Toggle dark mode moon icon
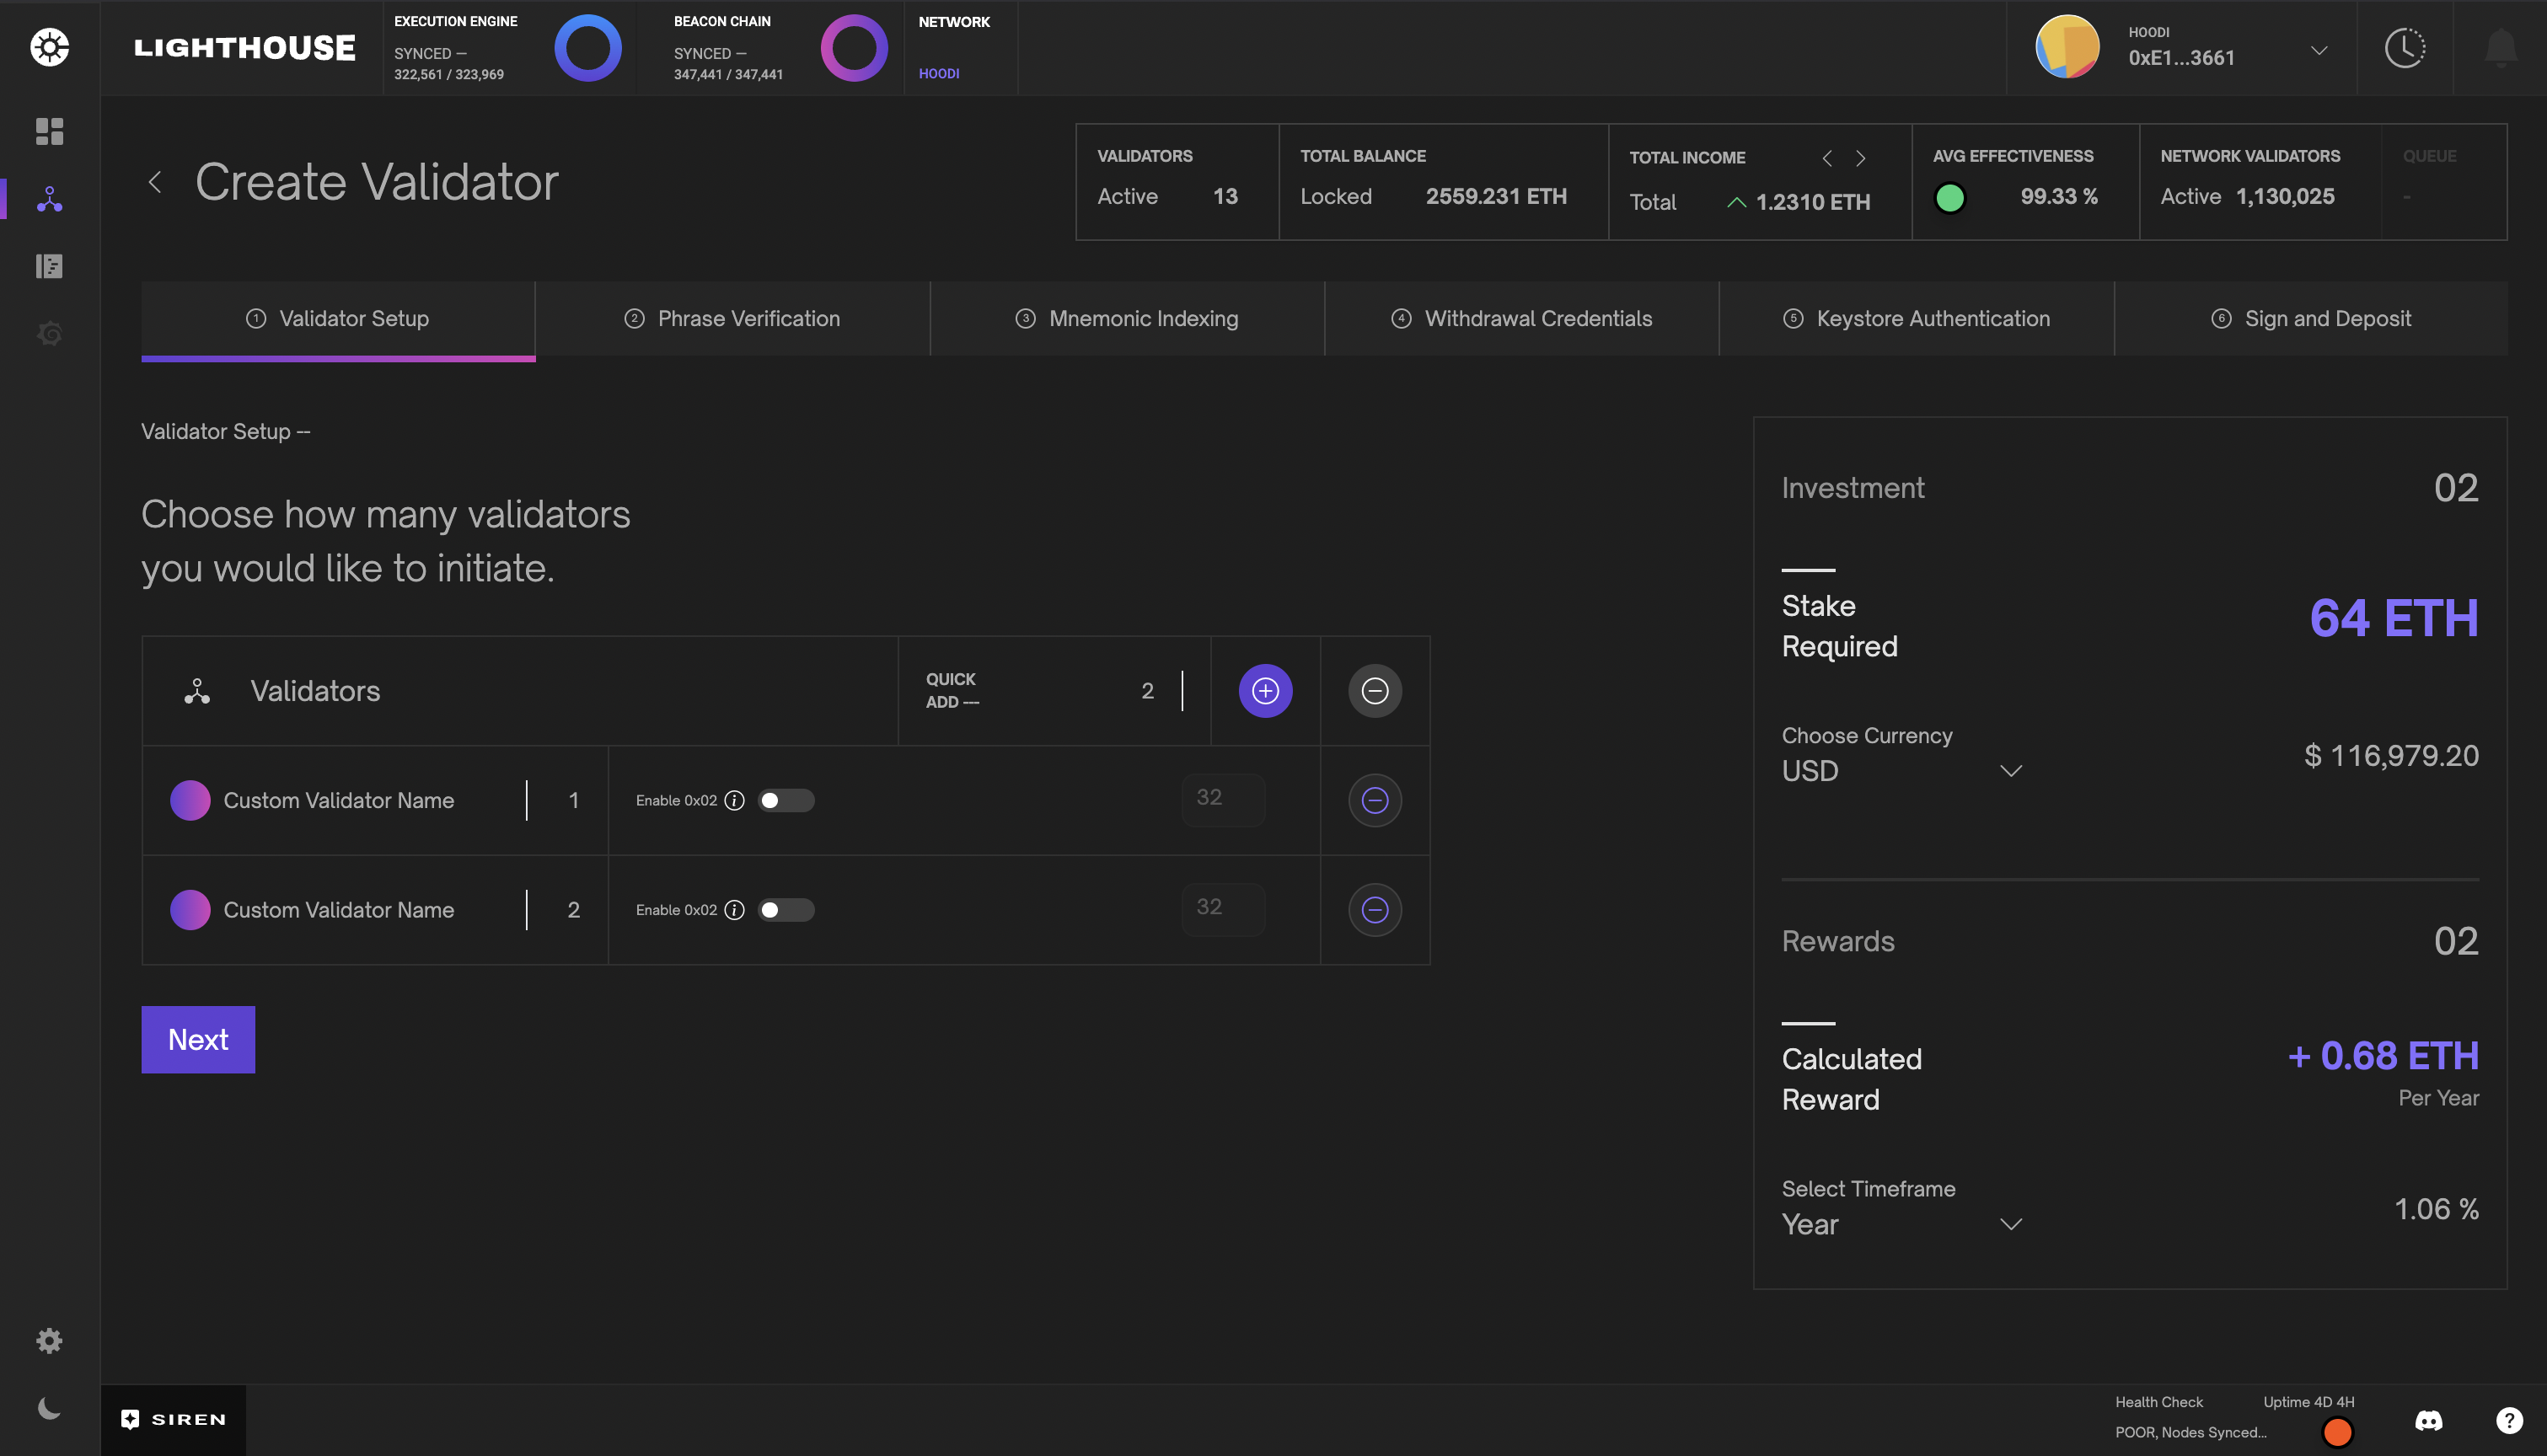The height and width of the screenshot is (1456, 2547). [x=49, y=1408]
